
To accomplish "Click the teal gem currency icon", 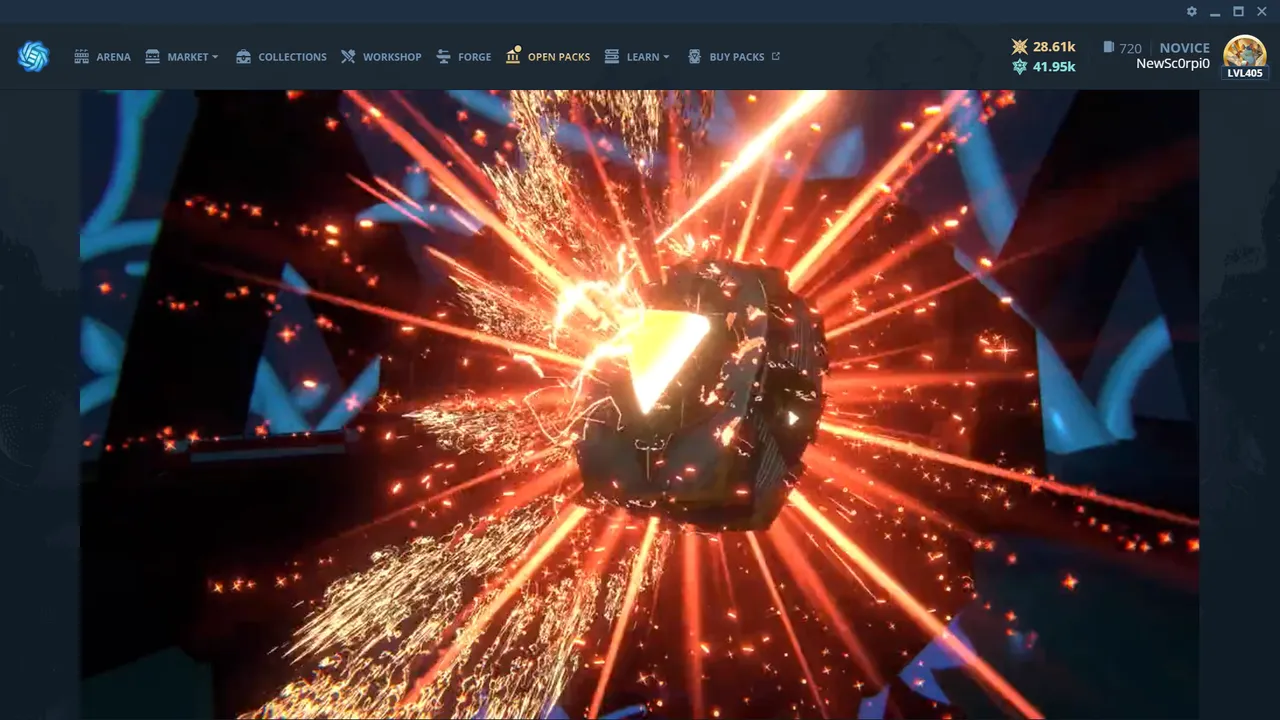I will coord(1019,67).
